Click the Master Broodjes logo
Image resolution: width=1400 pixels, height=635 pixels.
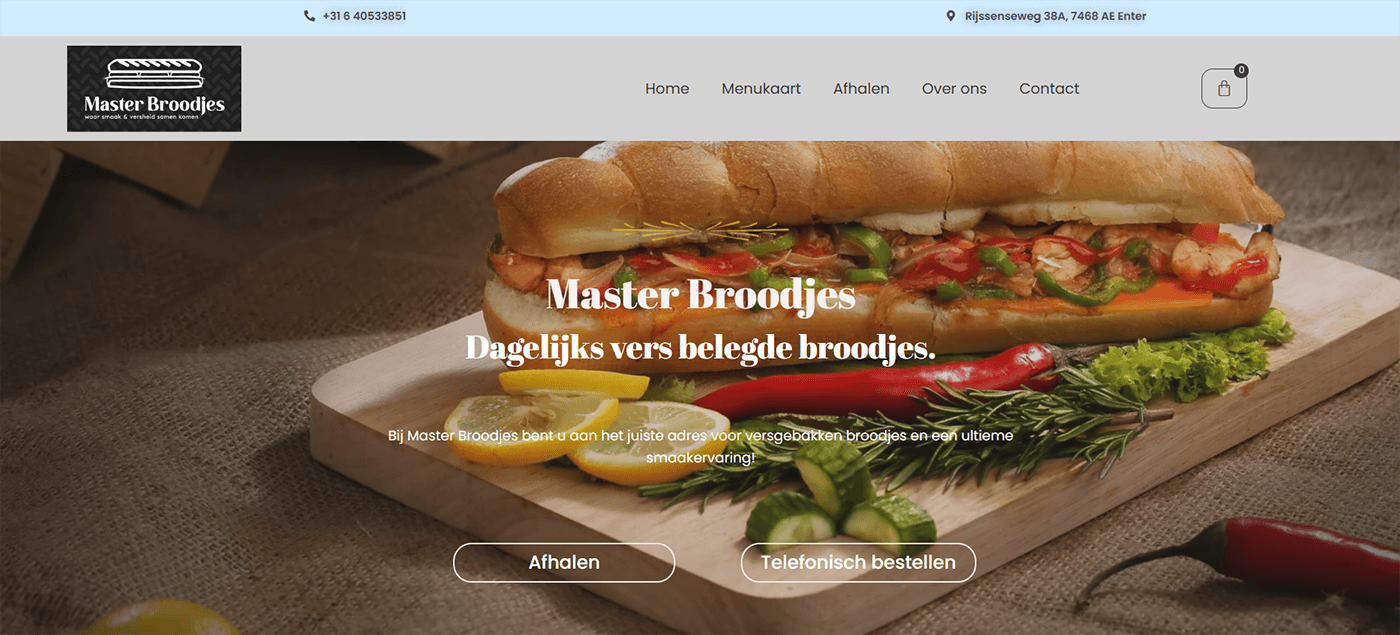155,88
